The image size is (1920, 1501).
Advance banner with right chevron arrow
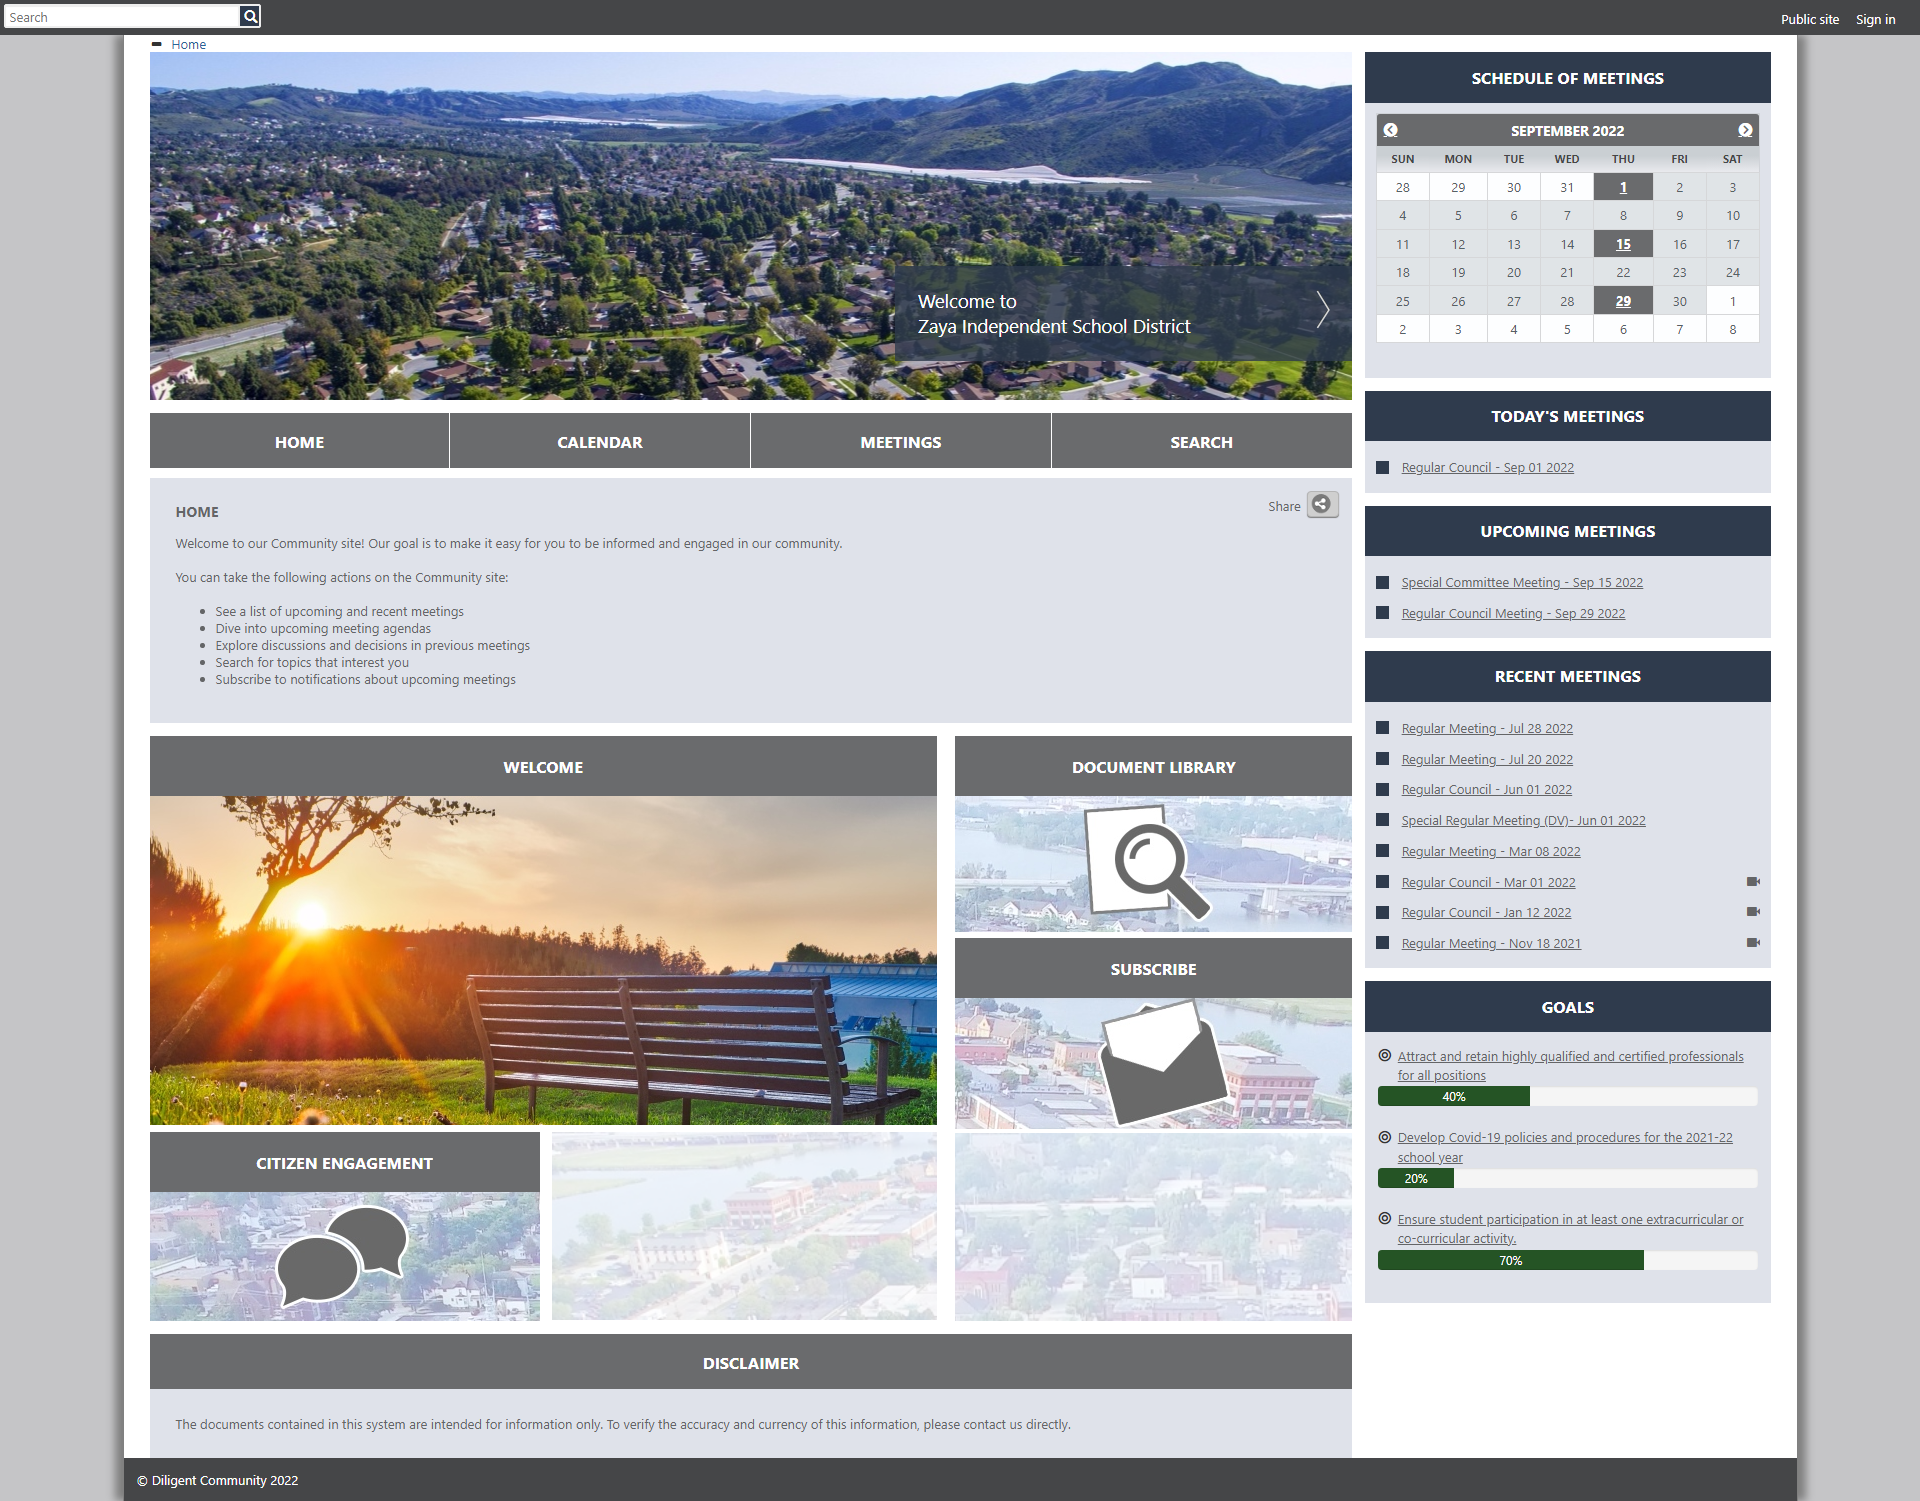(1322, 310)
